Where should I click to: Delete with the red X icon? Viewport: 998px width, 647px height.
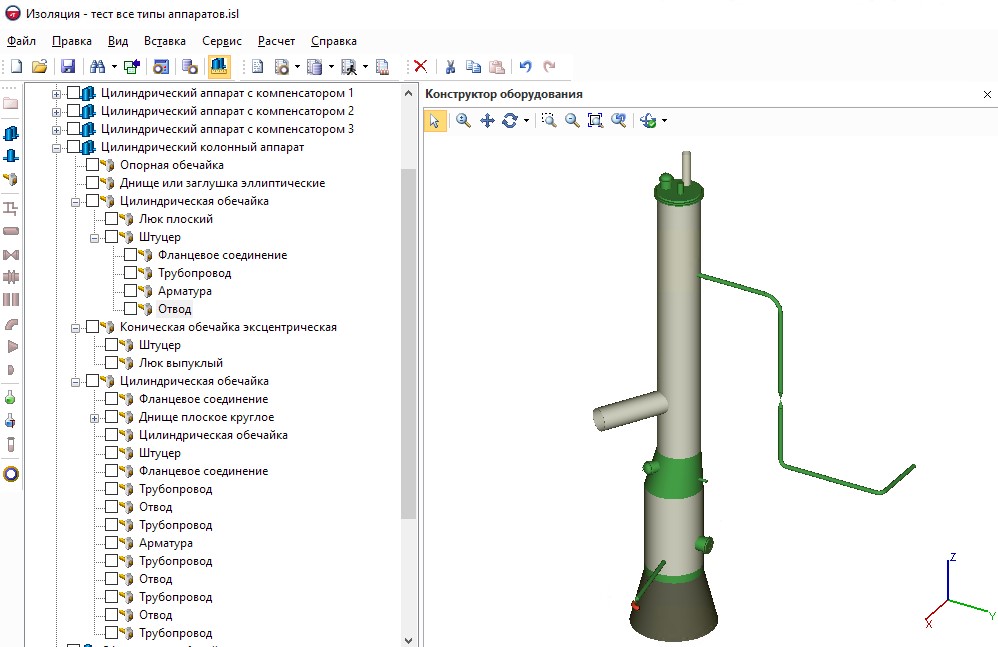pyautogui.click(x=421, y=66)
